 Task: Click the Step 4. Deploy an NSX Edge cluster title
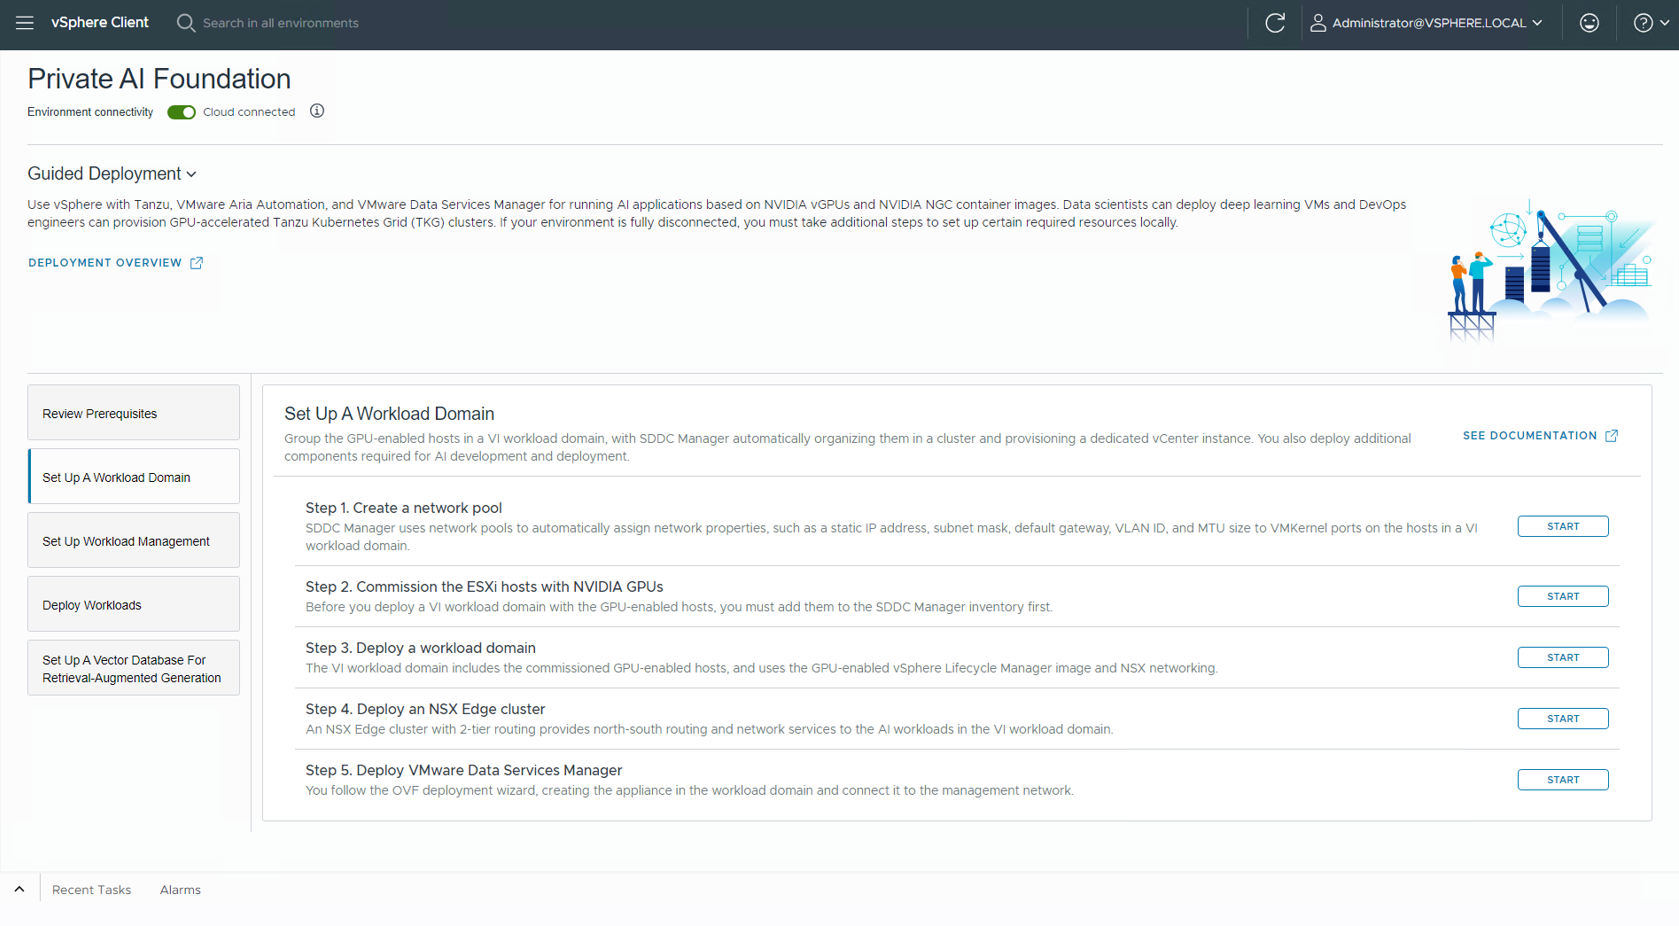tap(425, 709)
